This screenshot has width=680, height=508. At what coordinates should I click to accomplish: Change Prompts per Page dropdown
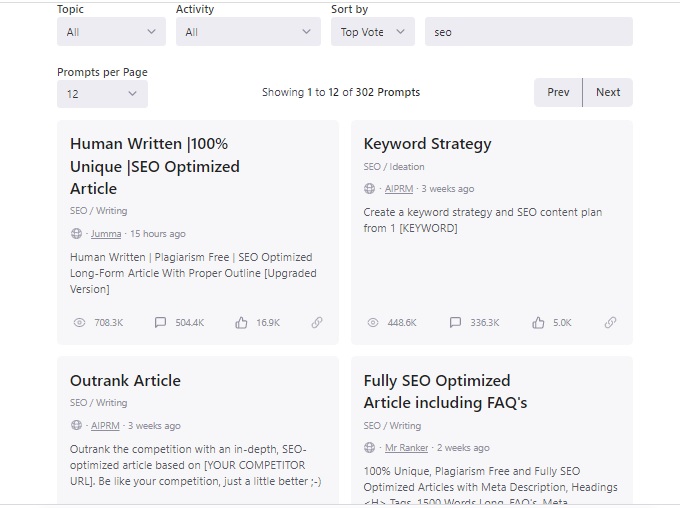point(102,94)
